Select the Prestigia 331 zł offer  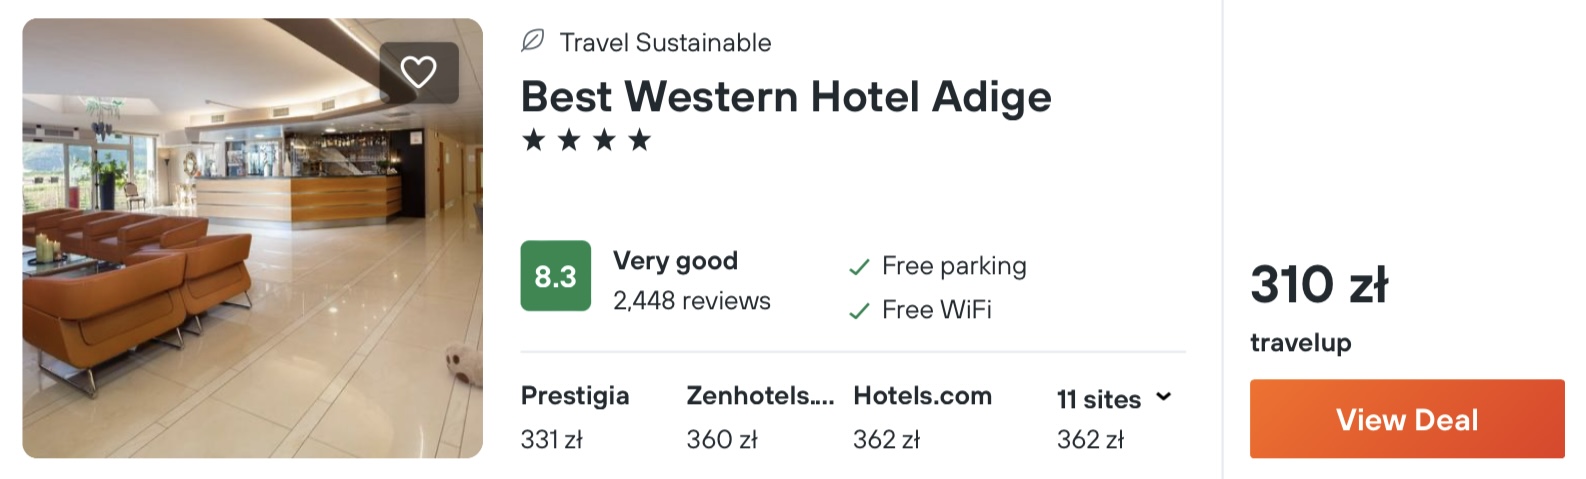[x=575, y=417]
